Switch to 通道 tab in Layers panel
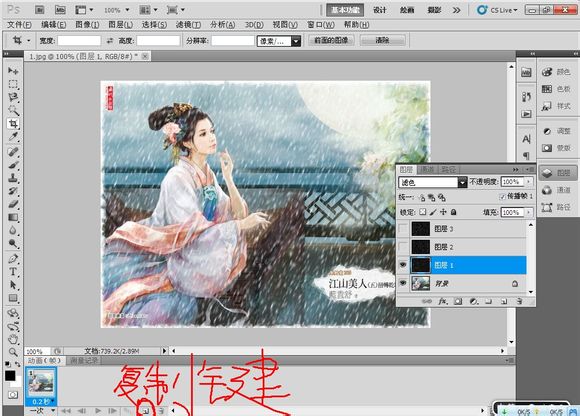This screenshot has width=580, height=416. tap(428, 169)
